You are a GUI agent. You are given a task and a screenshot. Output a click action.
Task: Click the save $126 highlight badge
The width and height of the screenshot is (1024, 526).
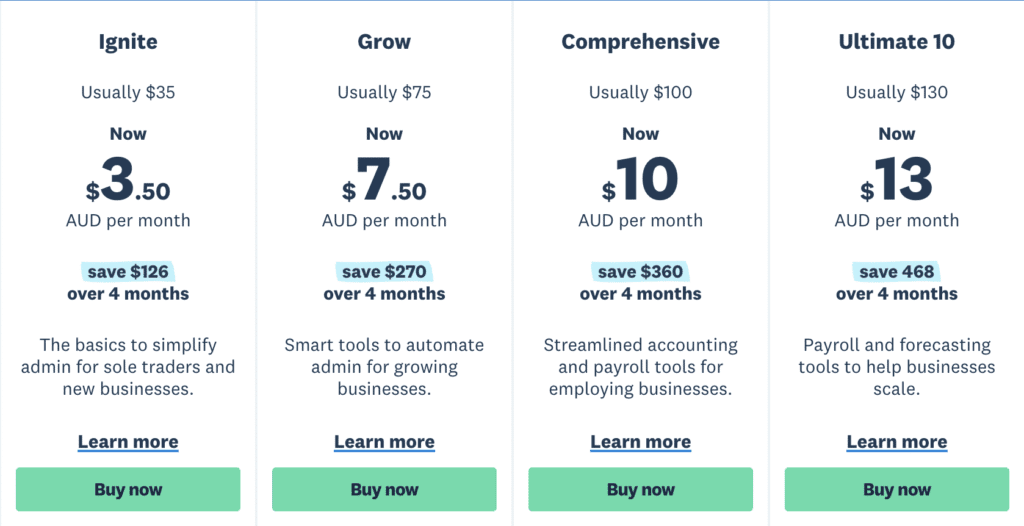click(x=128, y=271)
